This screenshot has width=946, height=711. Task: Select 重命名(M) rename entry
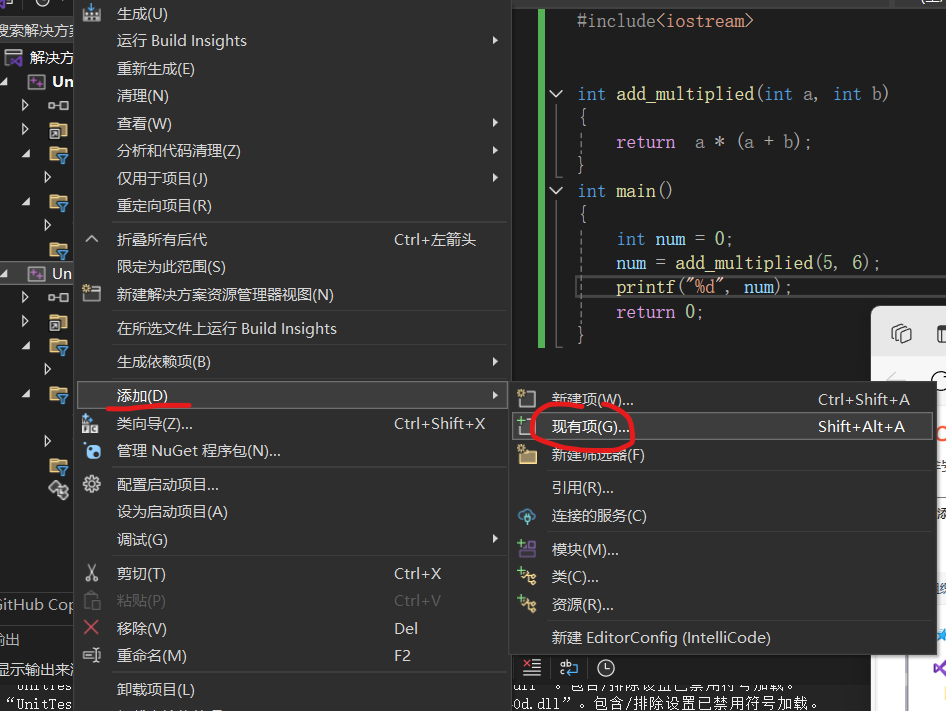[x=293, y=655]
